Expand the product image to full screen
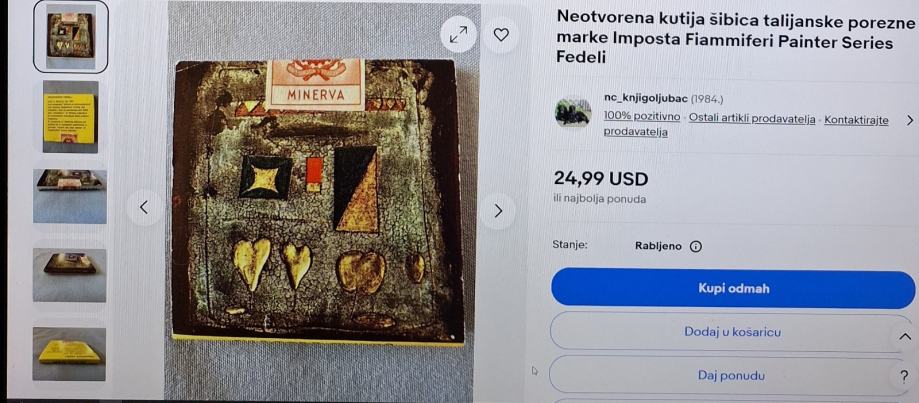The image size is (919, 403). point(458,35)
